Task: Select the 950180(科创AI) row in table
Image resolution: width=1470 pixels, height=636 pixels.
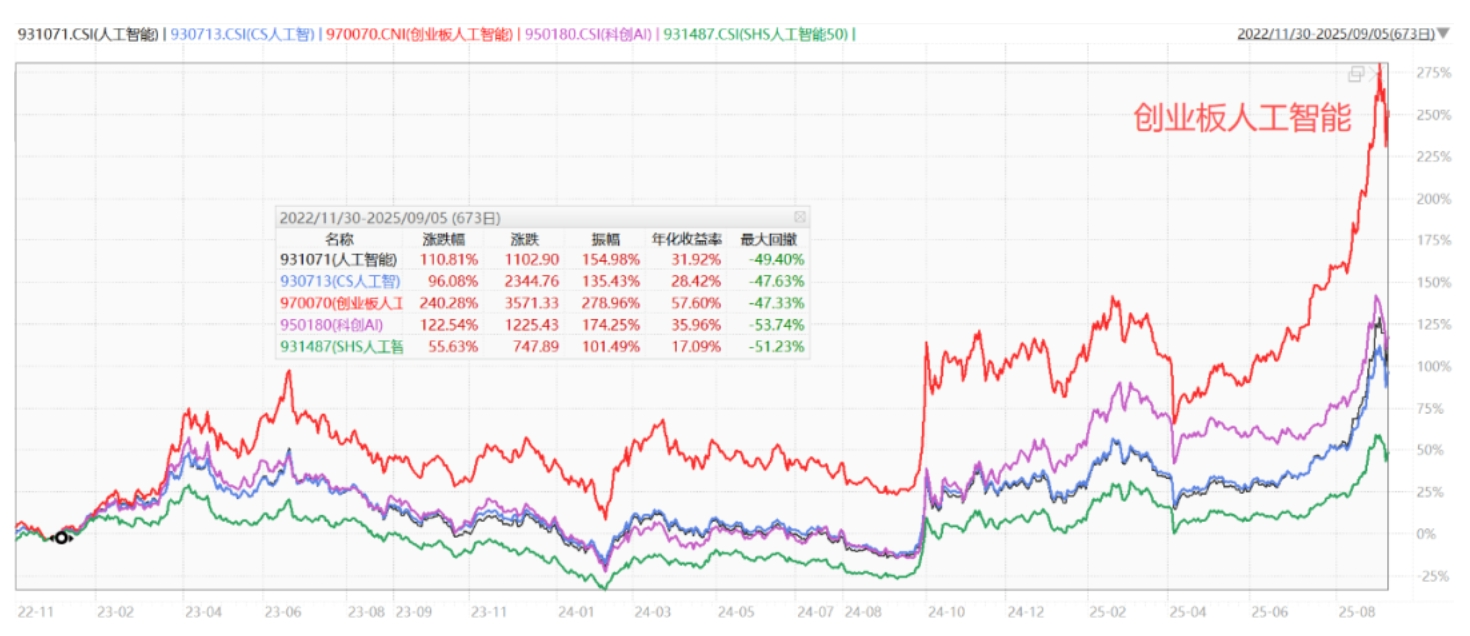Action: [x=542, y=325]
